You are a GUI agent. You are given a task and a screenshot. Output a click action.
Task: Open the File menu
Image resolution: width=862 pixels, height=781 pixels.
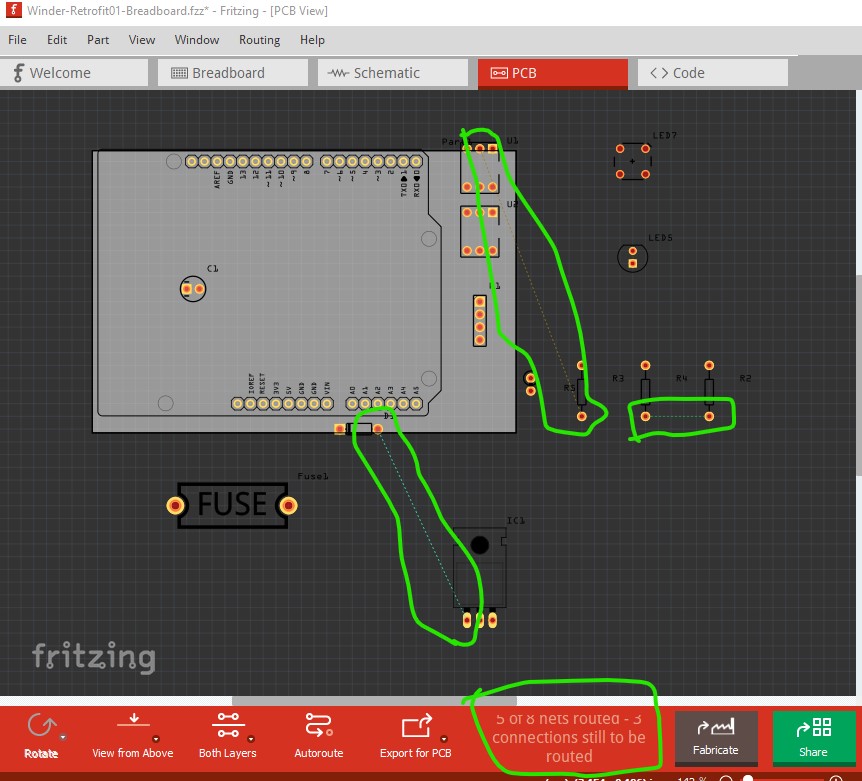(x=17, y=40)
